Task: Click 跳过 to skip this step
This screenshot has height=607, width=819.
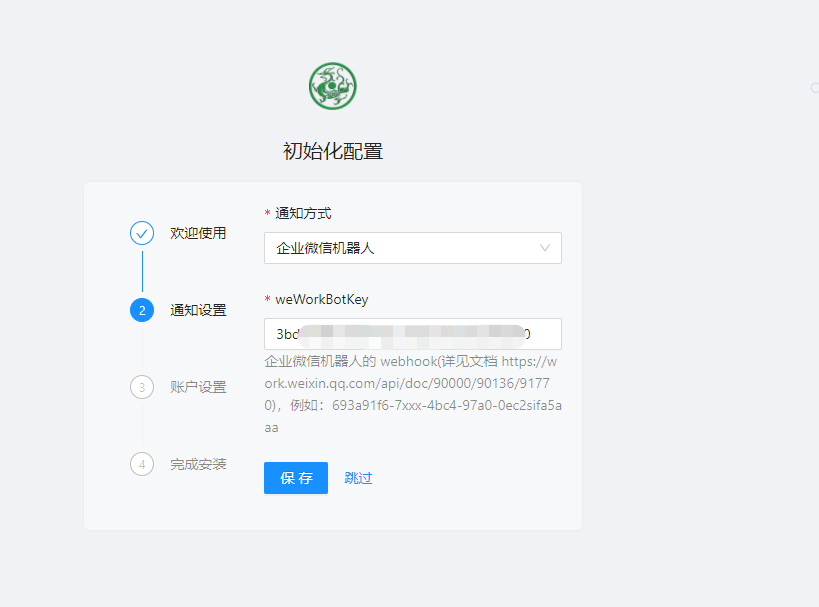Action: (x=358, y=478)
